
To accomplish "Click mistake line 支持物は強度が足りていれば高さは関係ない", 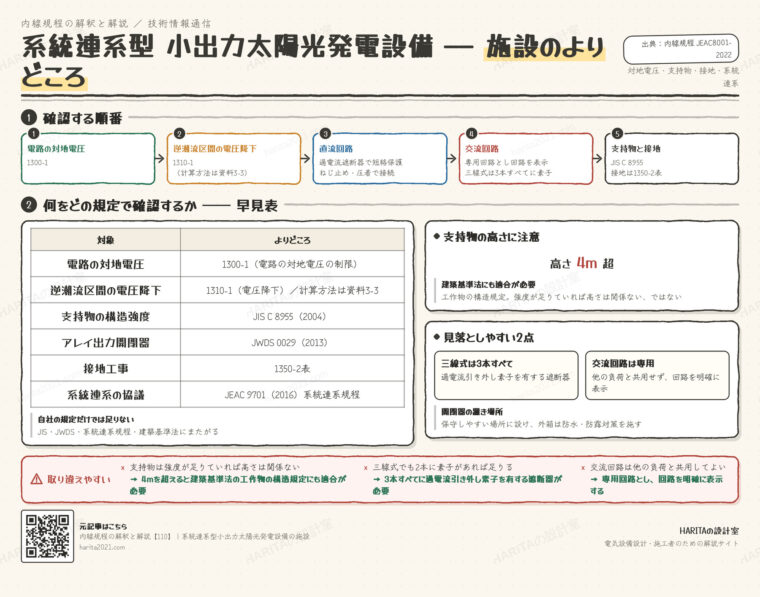I will [215, 467].
